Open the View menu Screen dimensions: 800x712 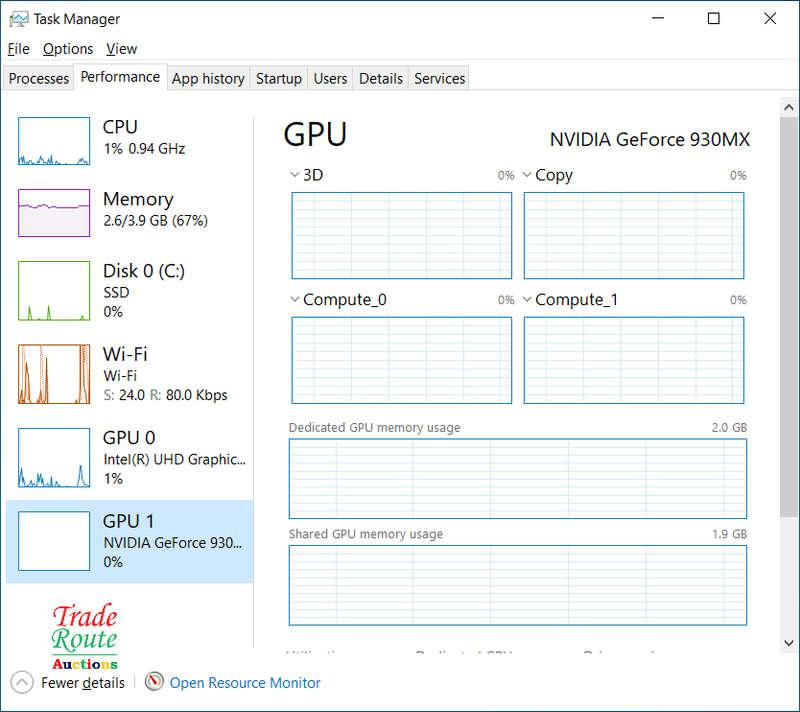point(121,49)
